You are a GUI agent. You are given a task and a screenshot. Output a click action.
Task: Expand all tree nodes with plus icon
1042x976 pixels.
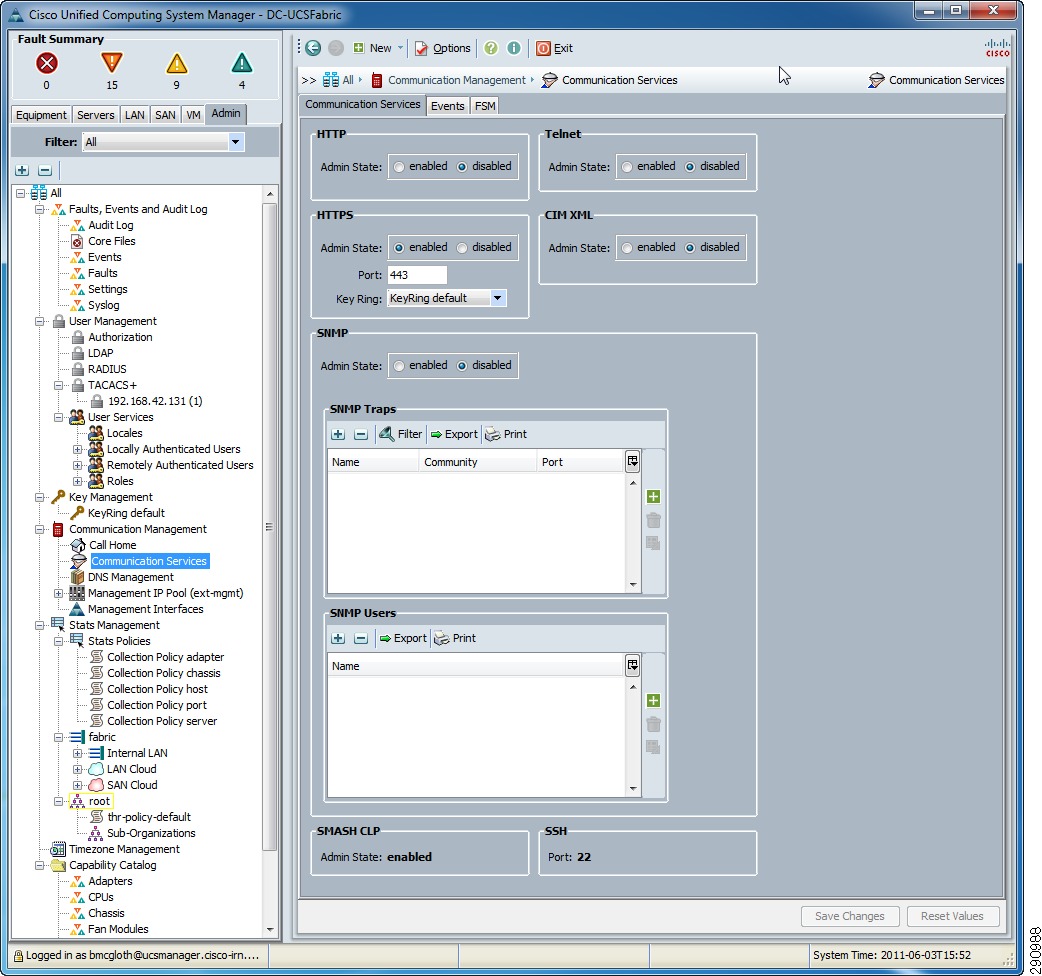(x=22, y=171)
